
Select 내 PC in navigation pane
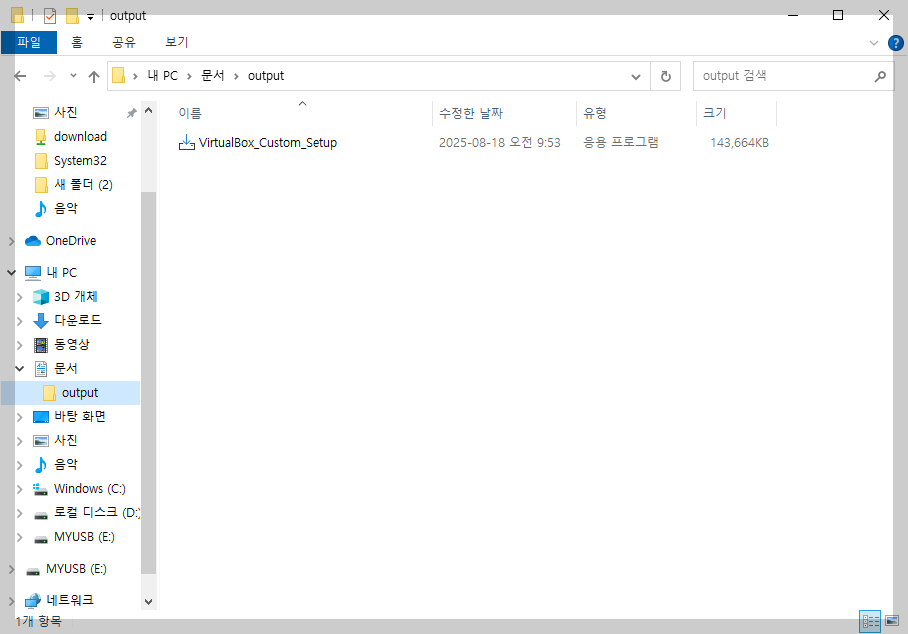(61, 272)
